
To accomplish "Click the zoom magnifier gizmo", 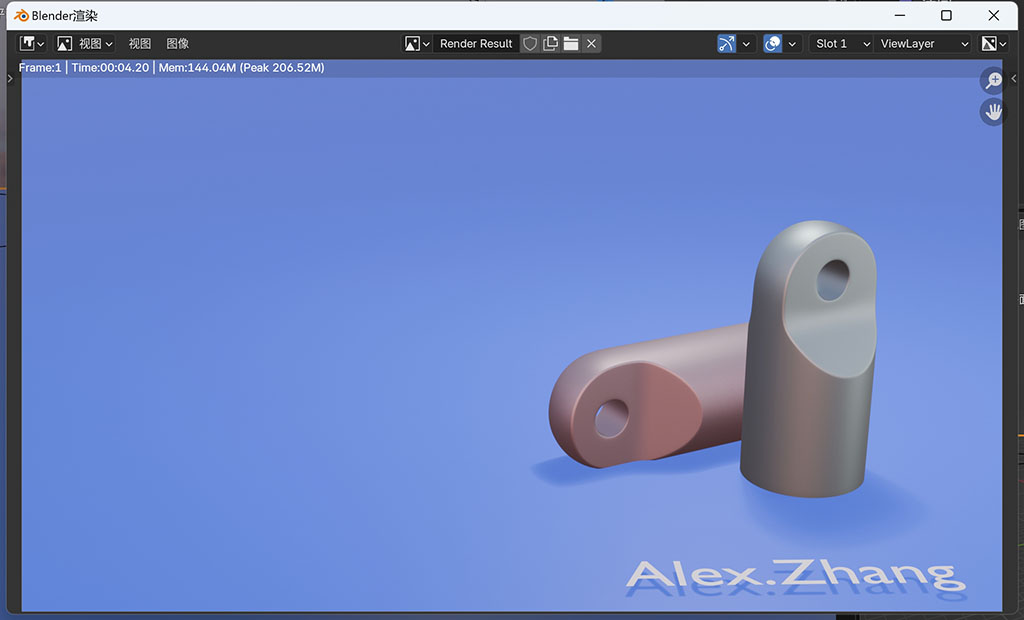I will pyautogui.click(x=993, y=81).
